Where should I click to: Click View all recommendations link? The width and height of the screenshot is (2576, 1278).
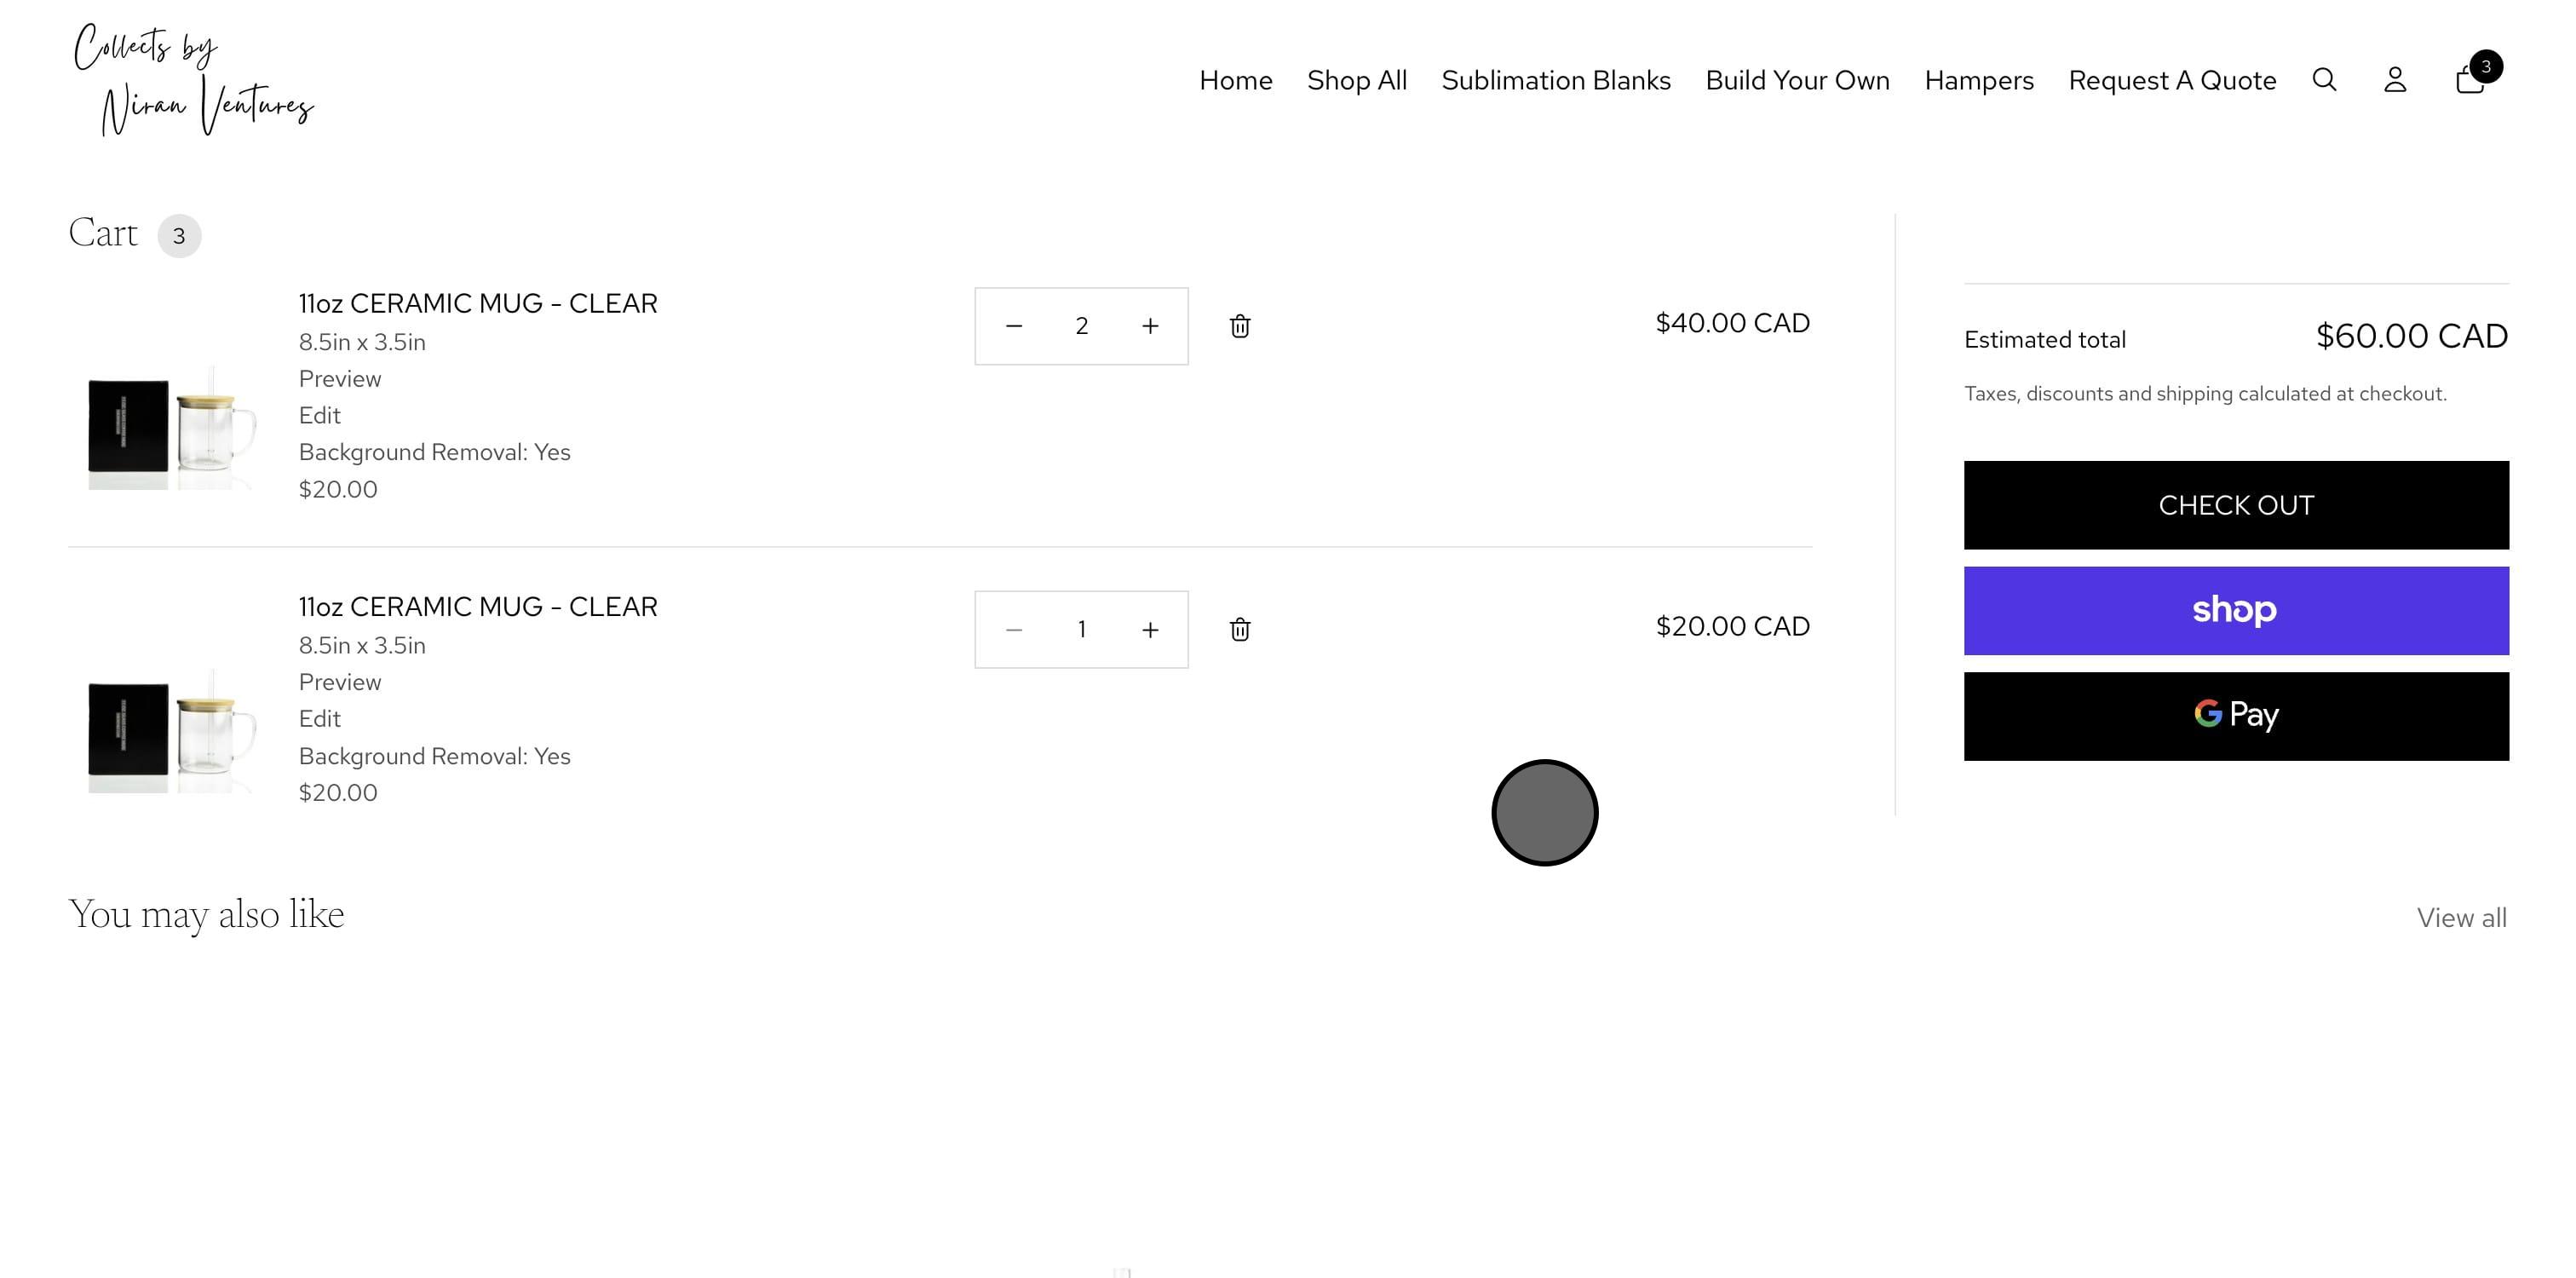click(x=2461, y=918)
